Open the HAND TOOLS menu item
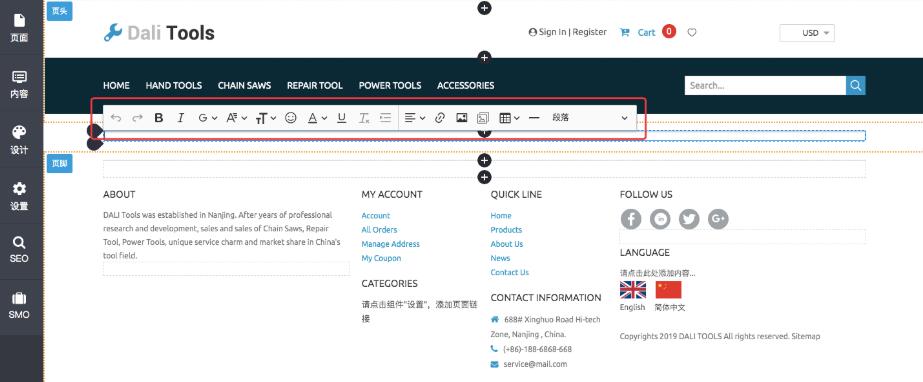923x382 pixels. (174, 85)
